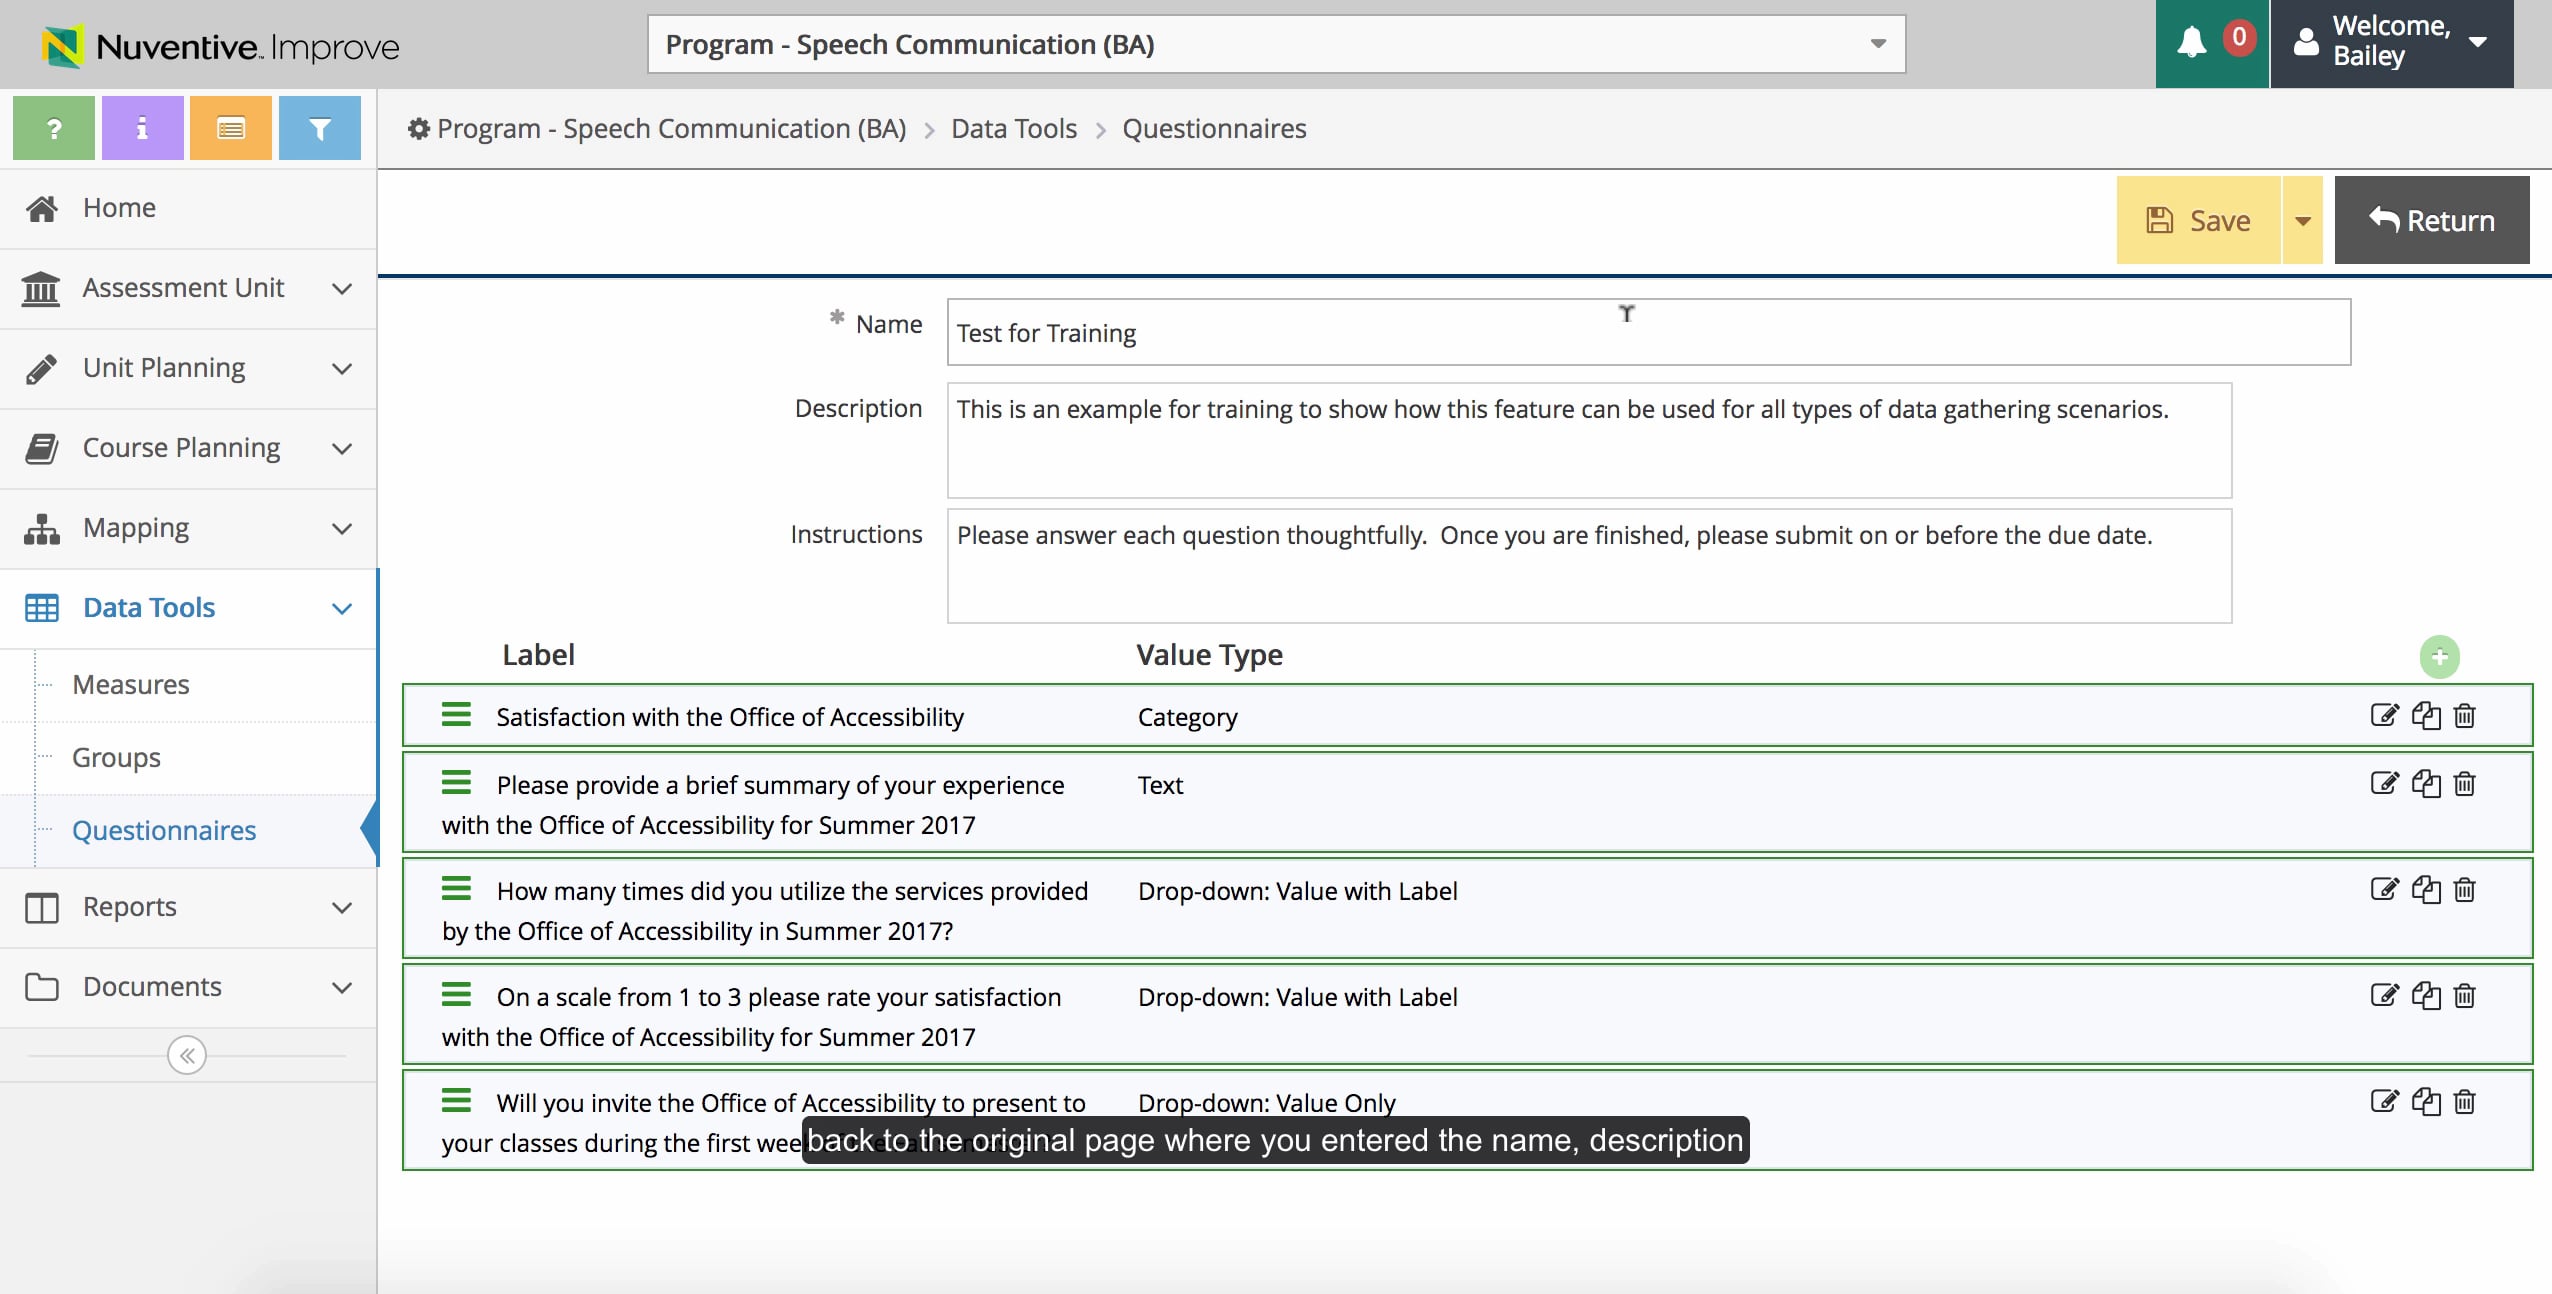Edit the Satisfaction with Office of Accessibility question

coord(2385,716)
